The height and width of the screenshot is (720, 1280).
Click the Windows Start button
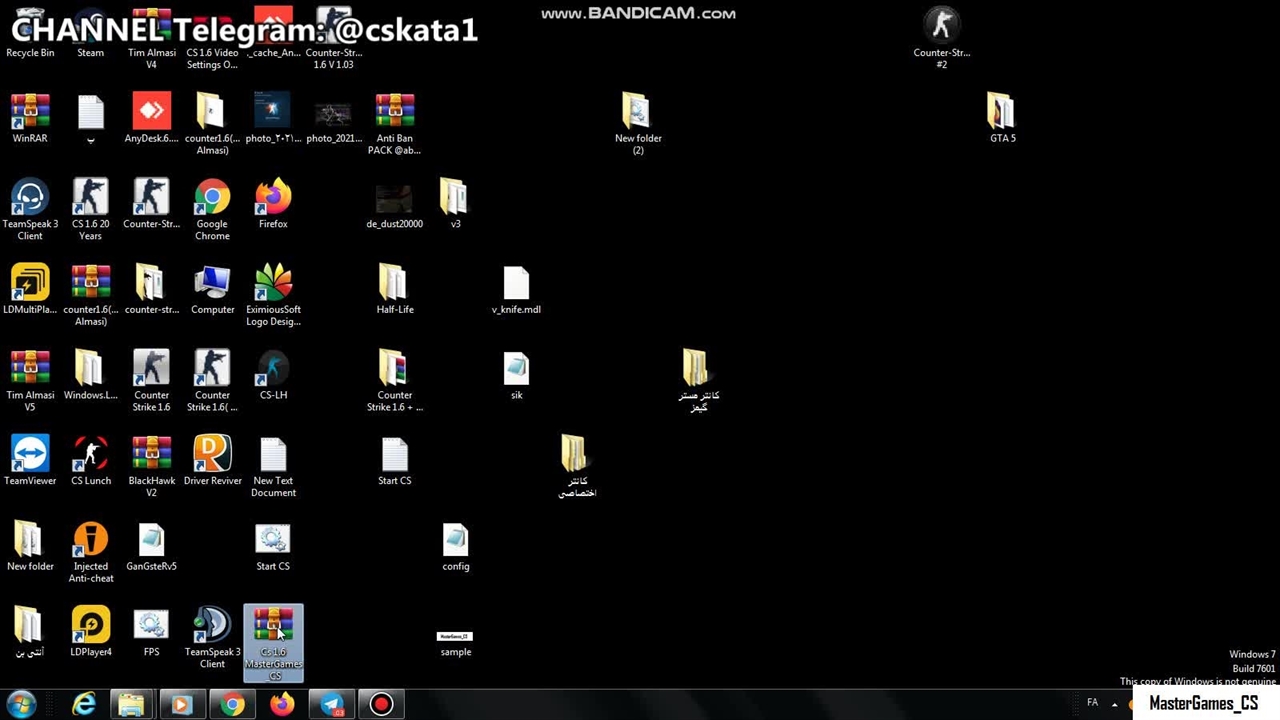pos(22,704)
